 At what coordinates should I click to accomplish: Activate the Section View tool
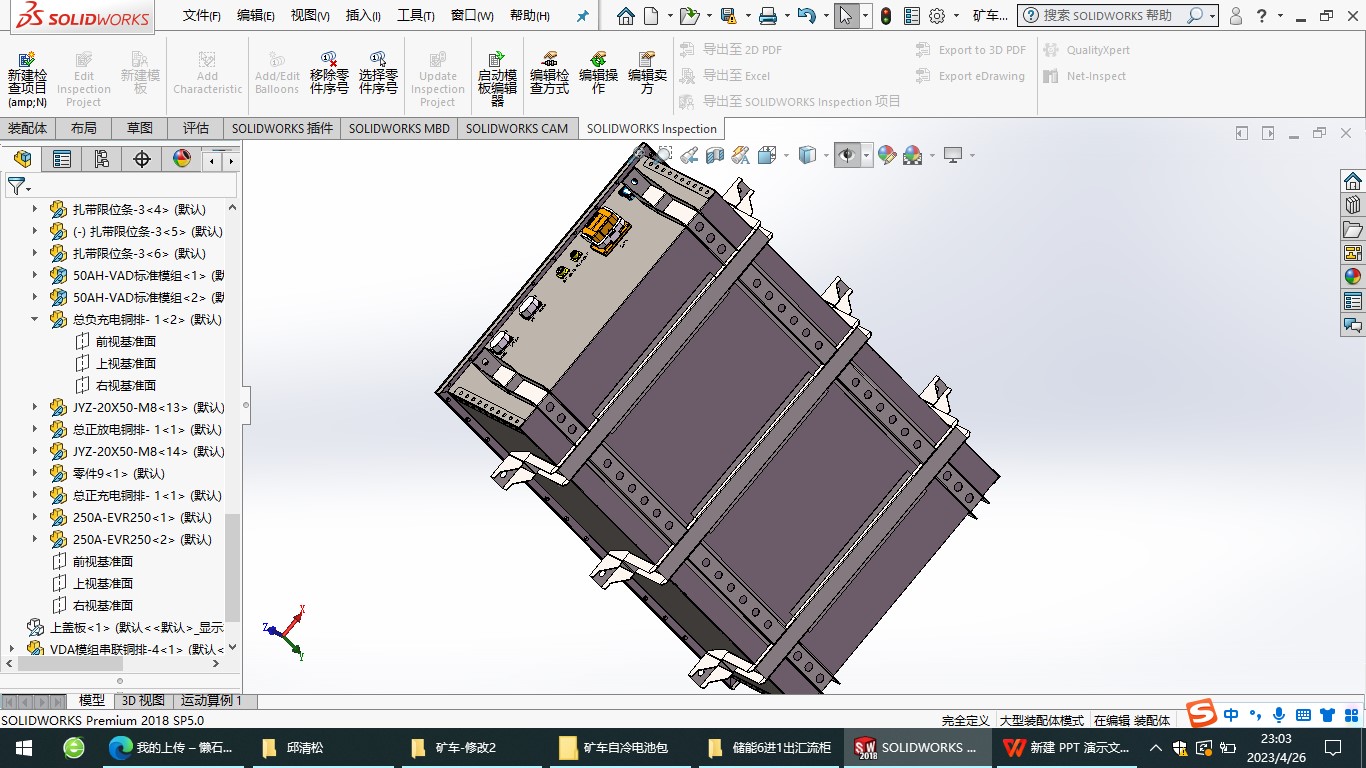pyautogui.click(x=715, y=155)
